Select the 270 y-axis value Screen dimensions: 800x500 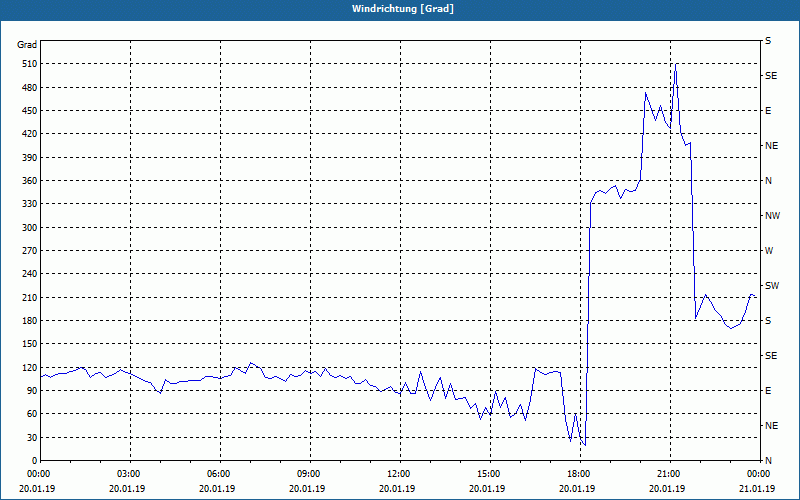[29, 251]
